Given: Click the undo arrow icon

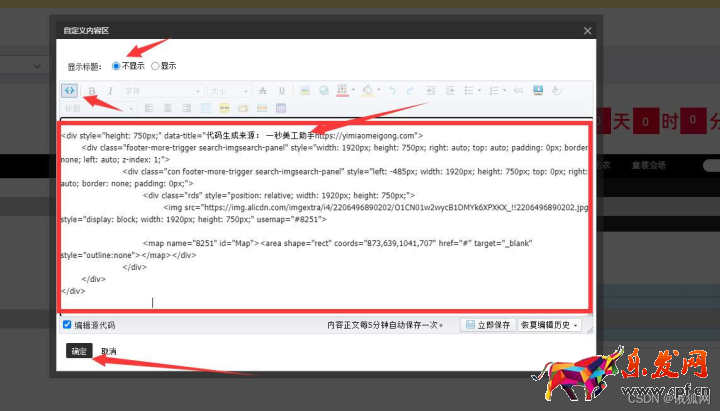Looking at the screenshot, I should tap(393, 91).
